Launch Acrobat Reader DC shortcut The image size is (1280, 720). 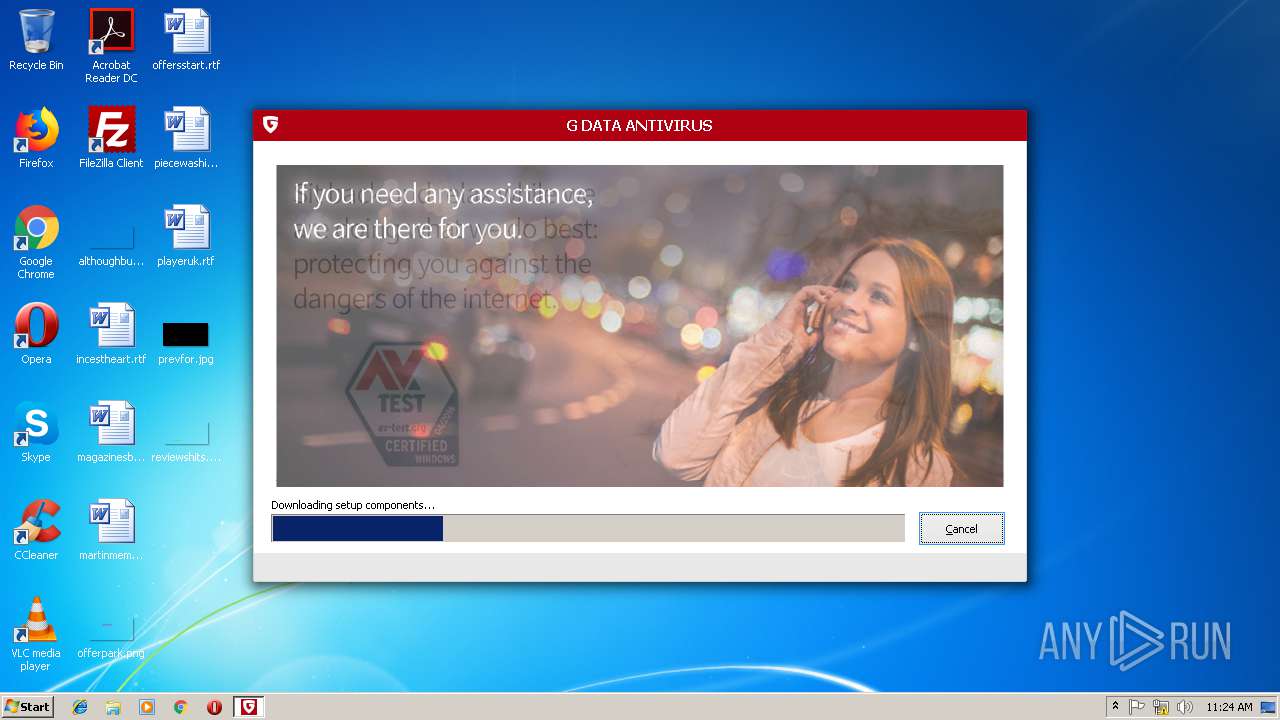(x=111, y=46)
